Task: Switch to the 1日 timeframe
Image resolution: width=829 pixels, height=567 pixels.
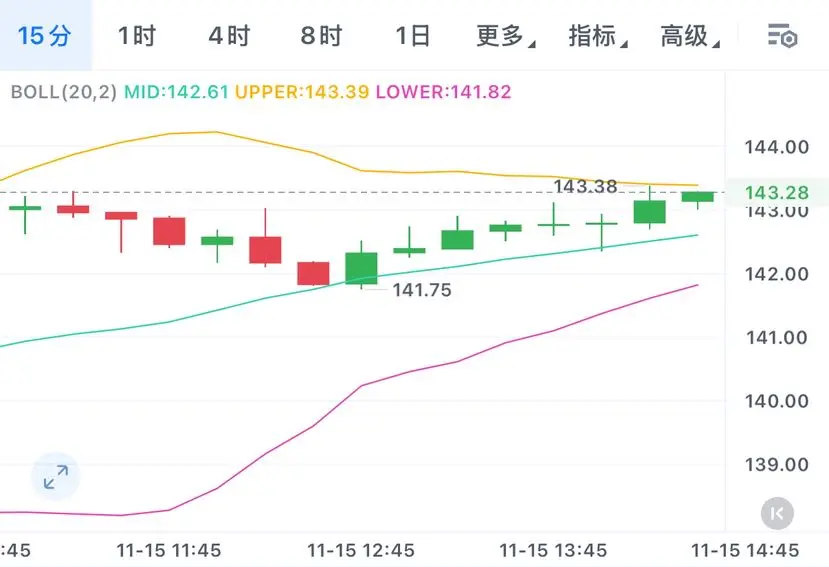Action: pos(412,36)
